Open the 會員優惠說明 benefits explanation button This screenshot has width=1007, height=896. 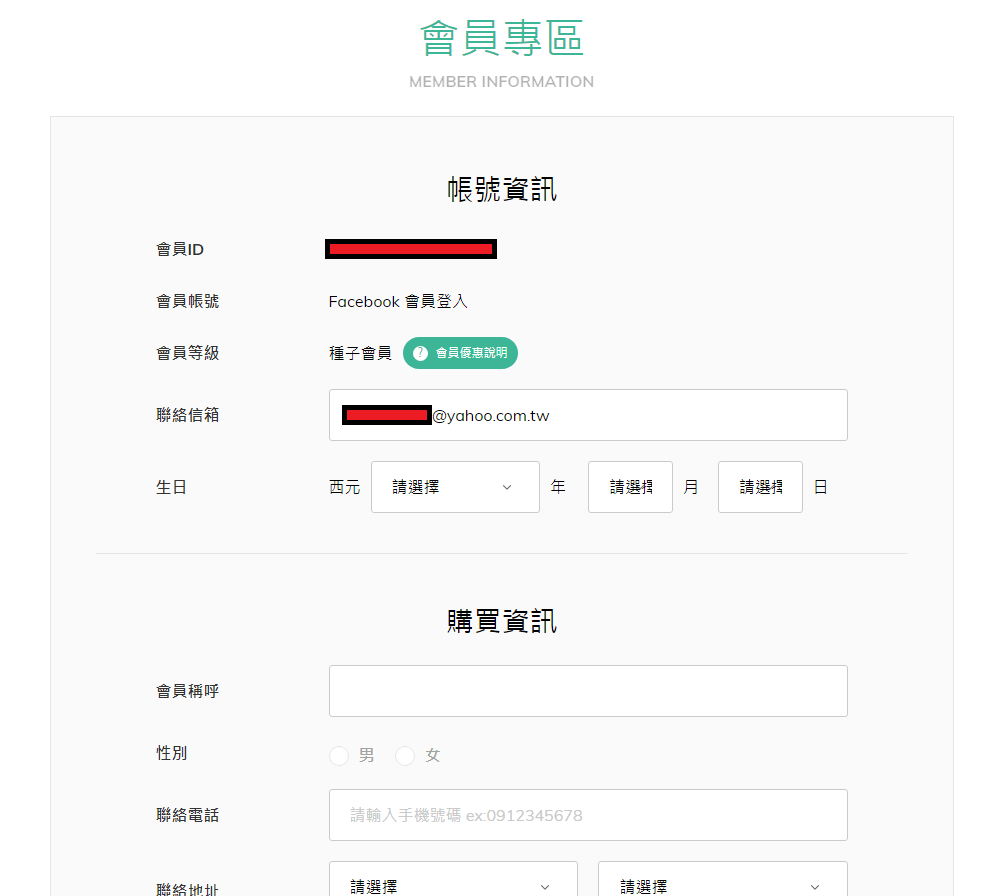(460, 353)
